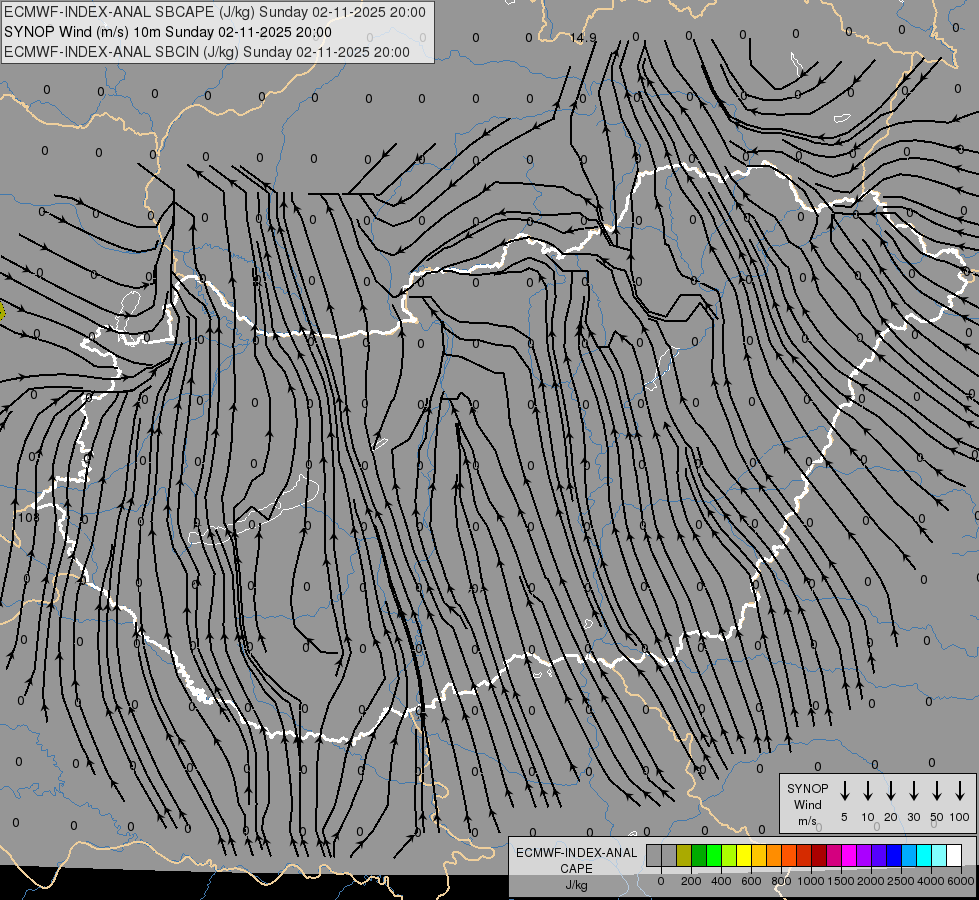This screenshot has height=900, width=979.
Task: Pick the pink-magenta swatch left of 1500 tick
Action: click(835, 855)
